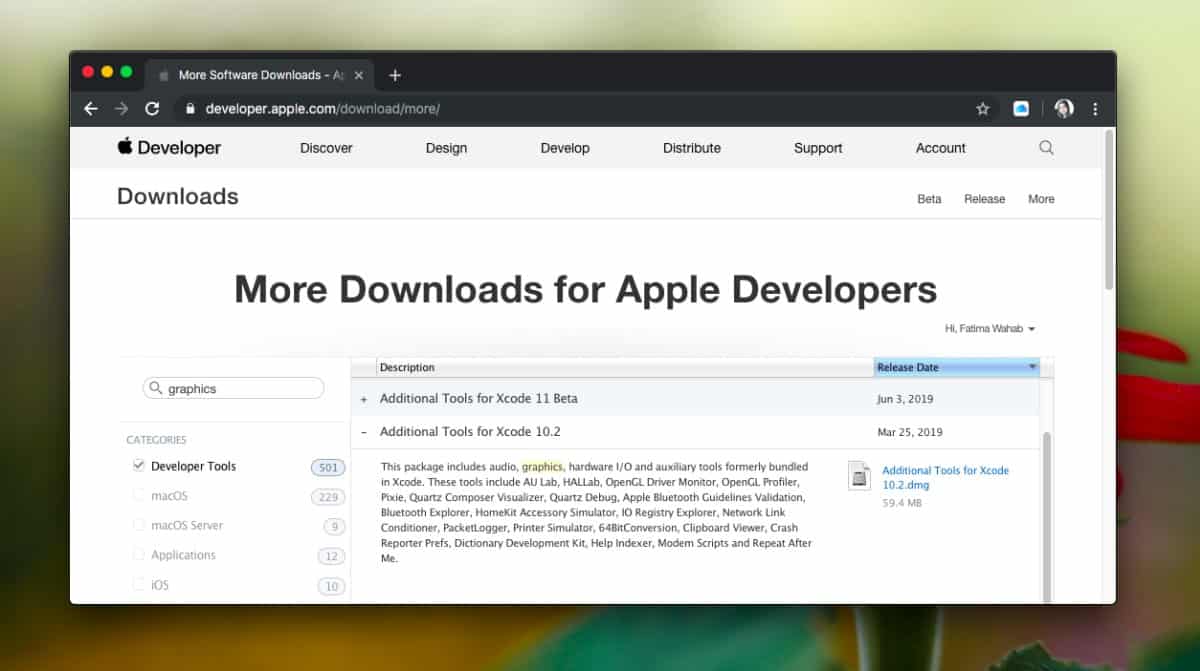
Task: Check the macOS category
Action: [139, 496]
